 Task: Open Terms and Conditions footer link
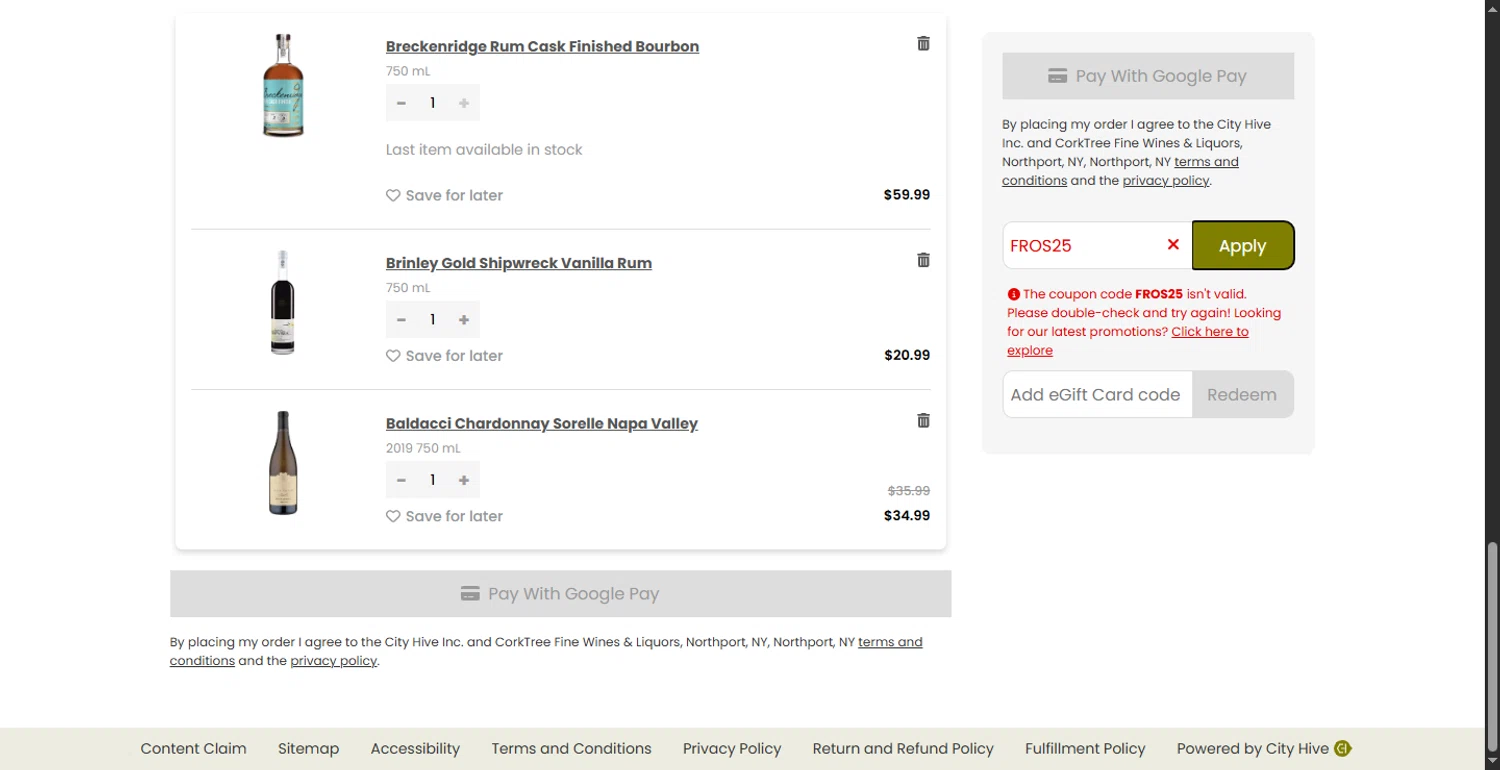point(571,749)
